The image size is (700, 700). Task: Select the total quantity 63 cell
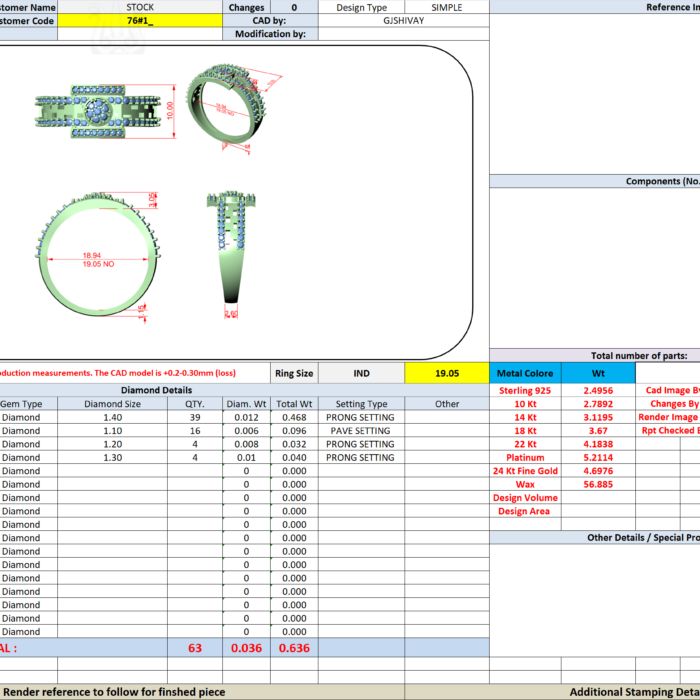[195, 648]
